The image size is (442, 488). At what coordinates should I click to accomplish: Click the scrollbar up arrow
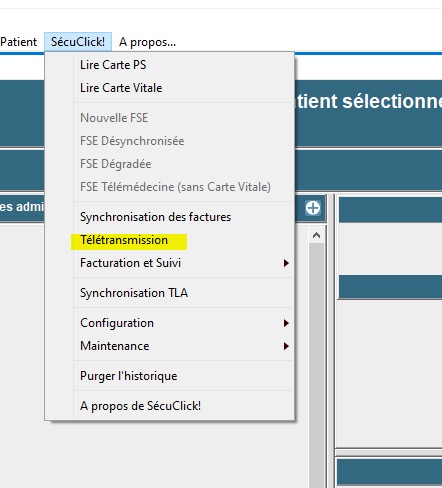(316, 235)
